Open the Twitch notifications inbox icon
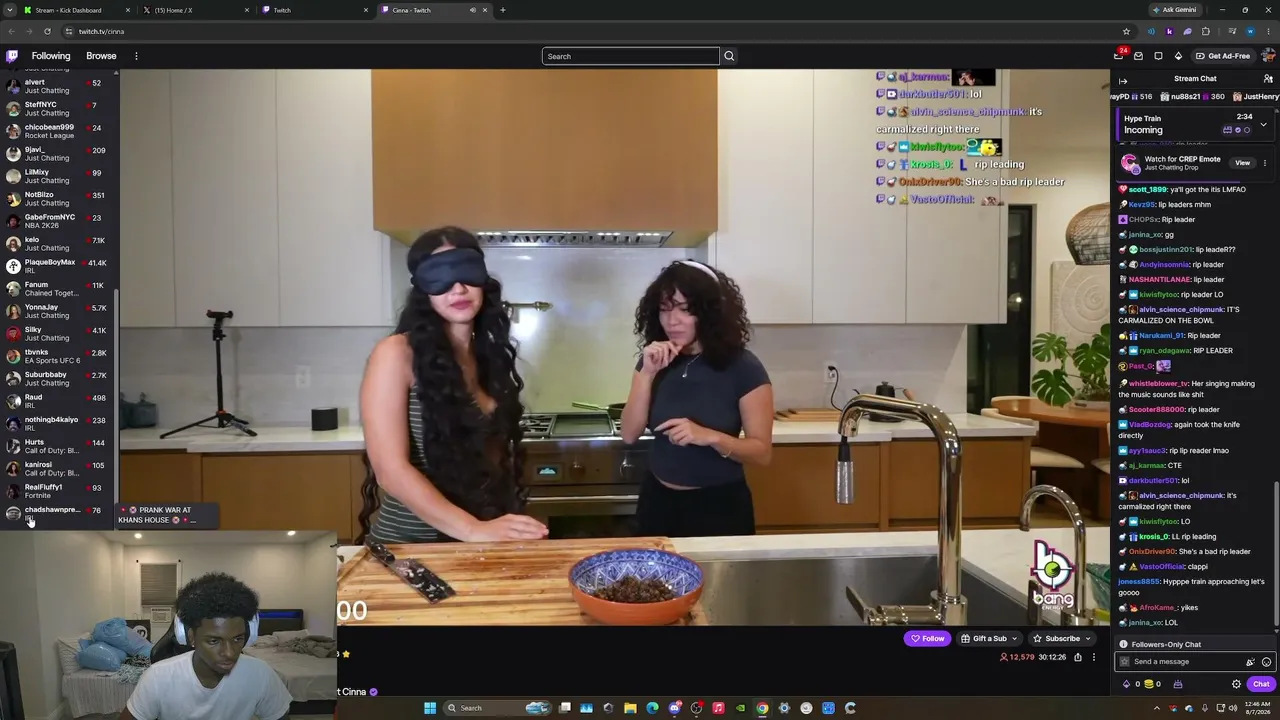Image resolution: width=1280 pixels, height=720 pixels. 1139,56
